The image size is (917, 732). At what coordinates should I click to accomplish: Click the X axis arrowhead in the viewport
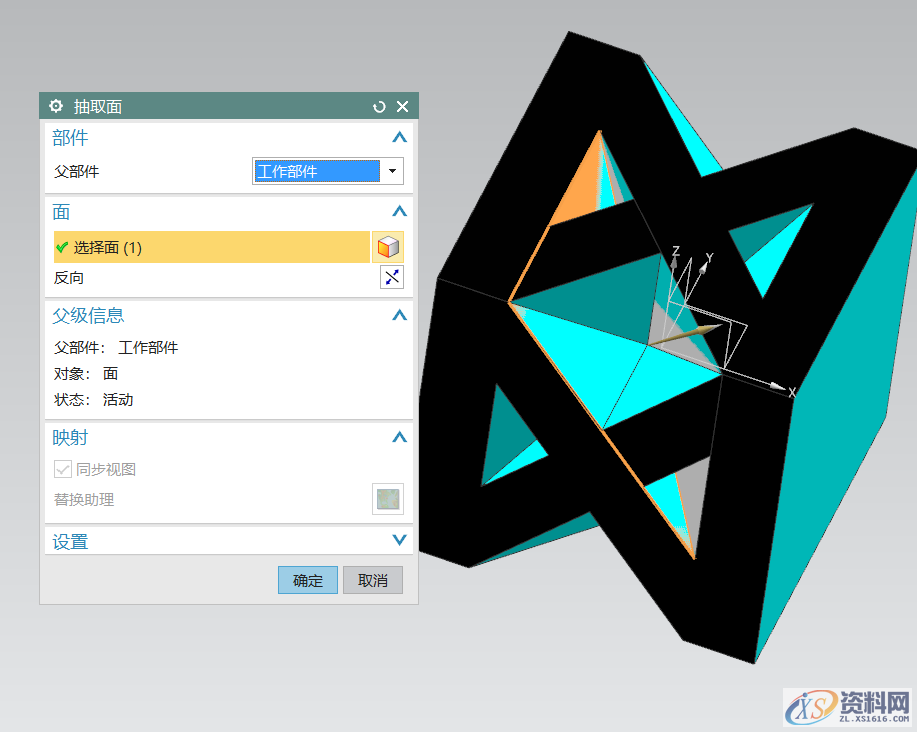(x=776, y=385)
